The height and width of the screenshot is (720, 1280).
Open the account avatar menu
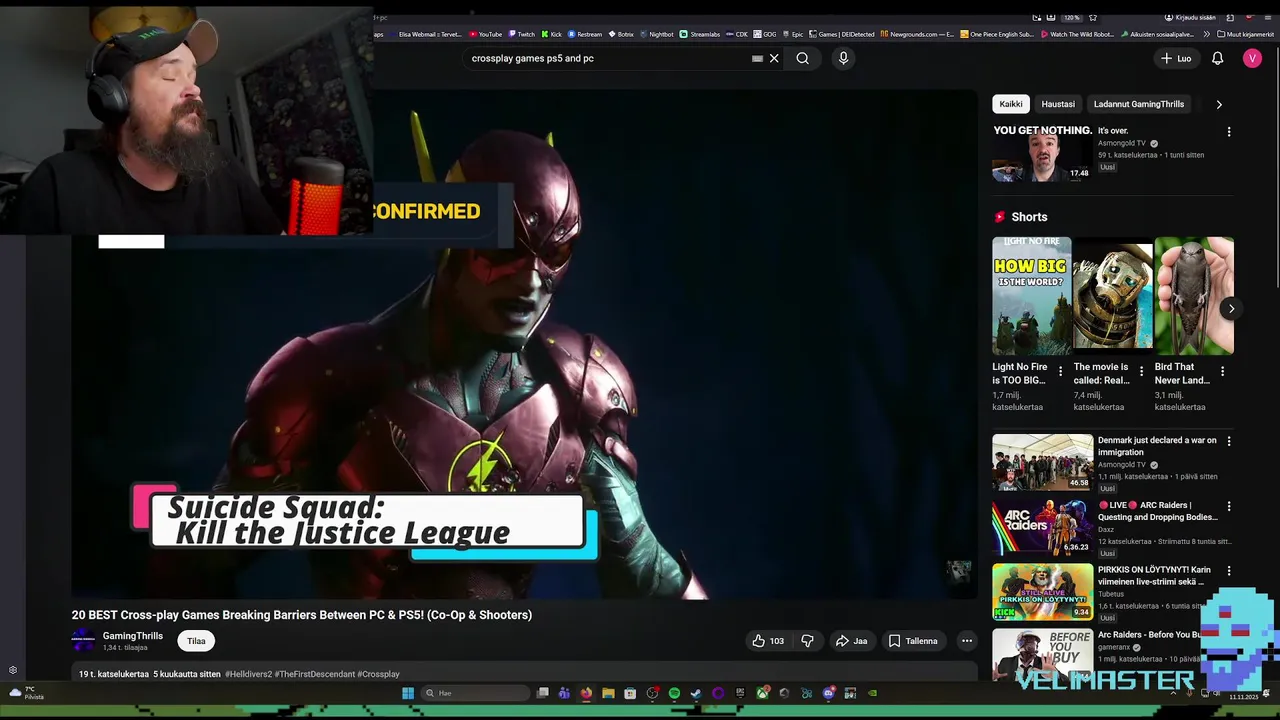[1252, 58]
